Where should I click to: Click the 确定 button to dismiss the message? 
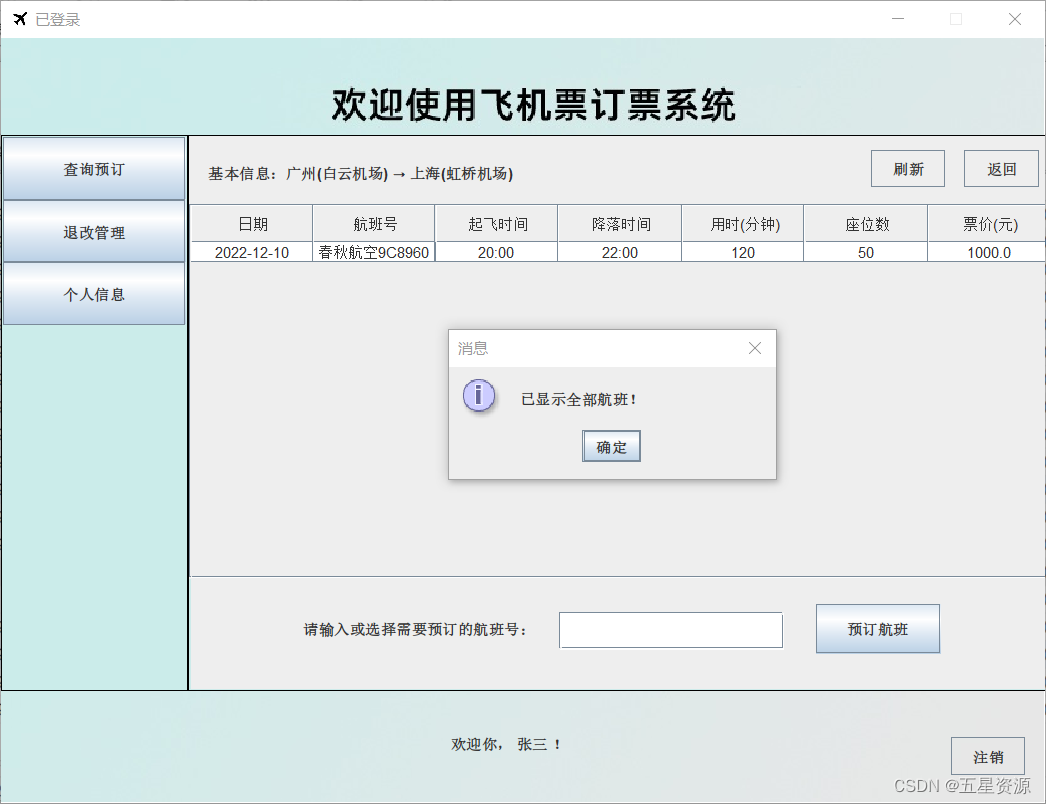point(610,445)
